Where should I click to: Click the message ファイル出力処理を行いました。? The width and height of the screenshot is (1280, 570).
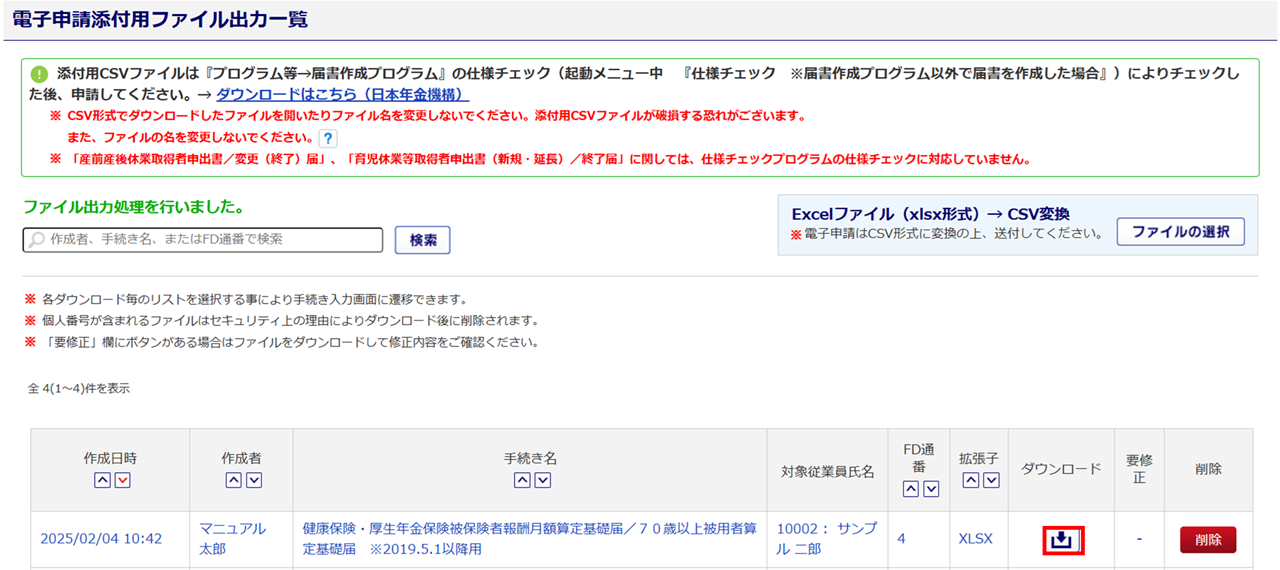click(x=134, y=208)
